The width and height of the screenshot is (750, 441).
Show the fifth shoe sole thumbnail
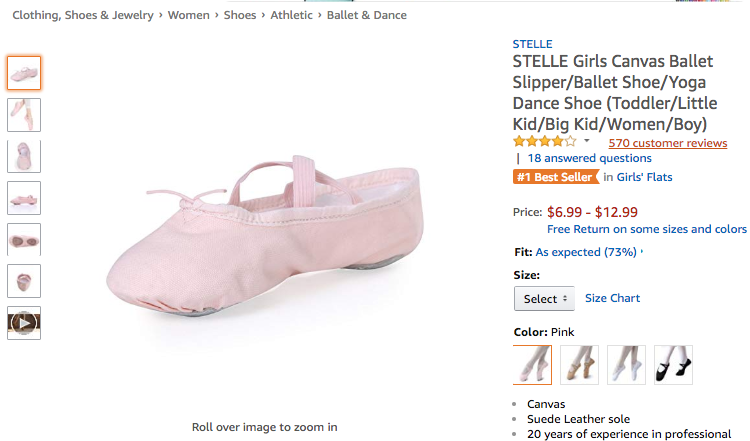[24, 240]
